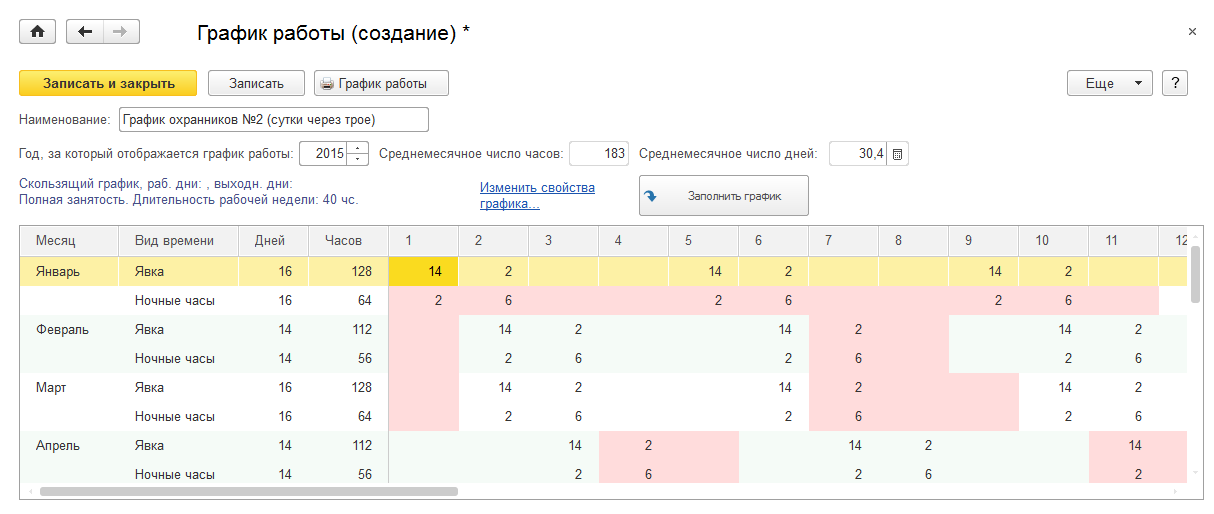Screen dimensions: 1214x514
Task: Open Изменить свойства графика link
Action: [537, 195]
